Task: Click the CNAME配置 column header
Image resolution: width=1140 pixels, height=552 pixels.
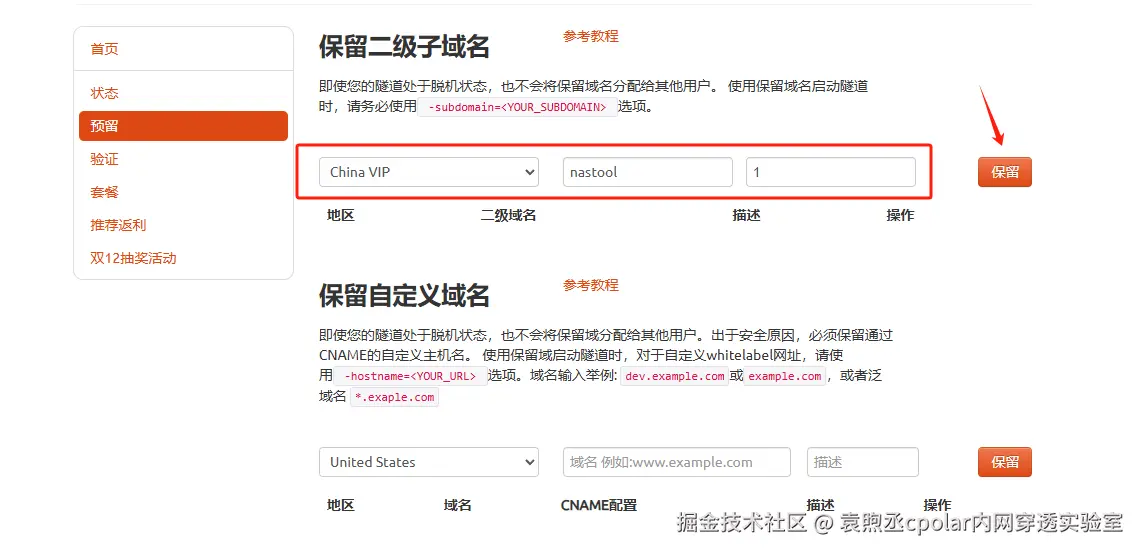Action: click(599, 505)
